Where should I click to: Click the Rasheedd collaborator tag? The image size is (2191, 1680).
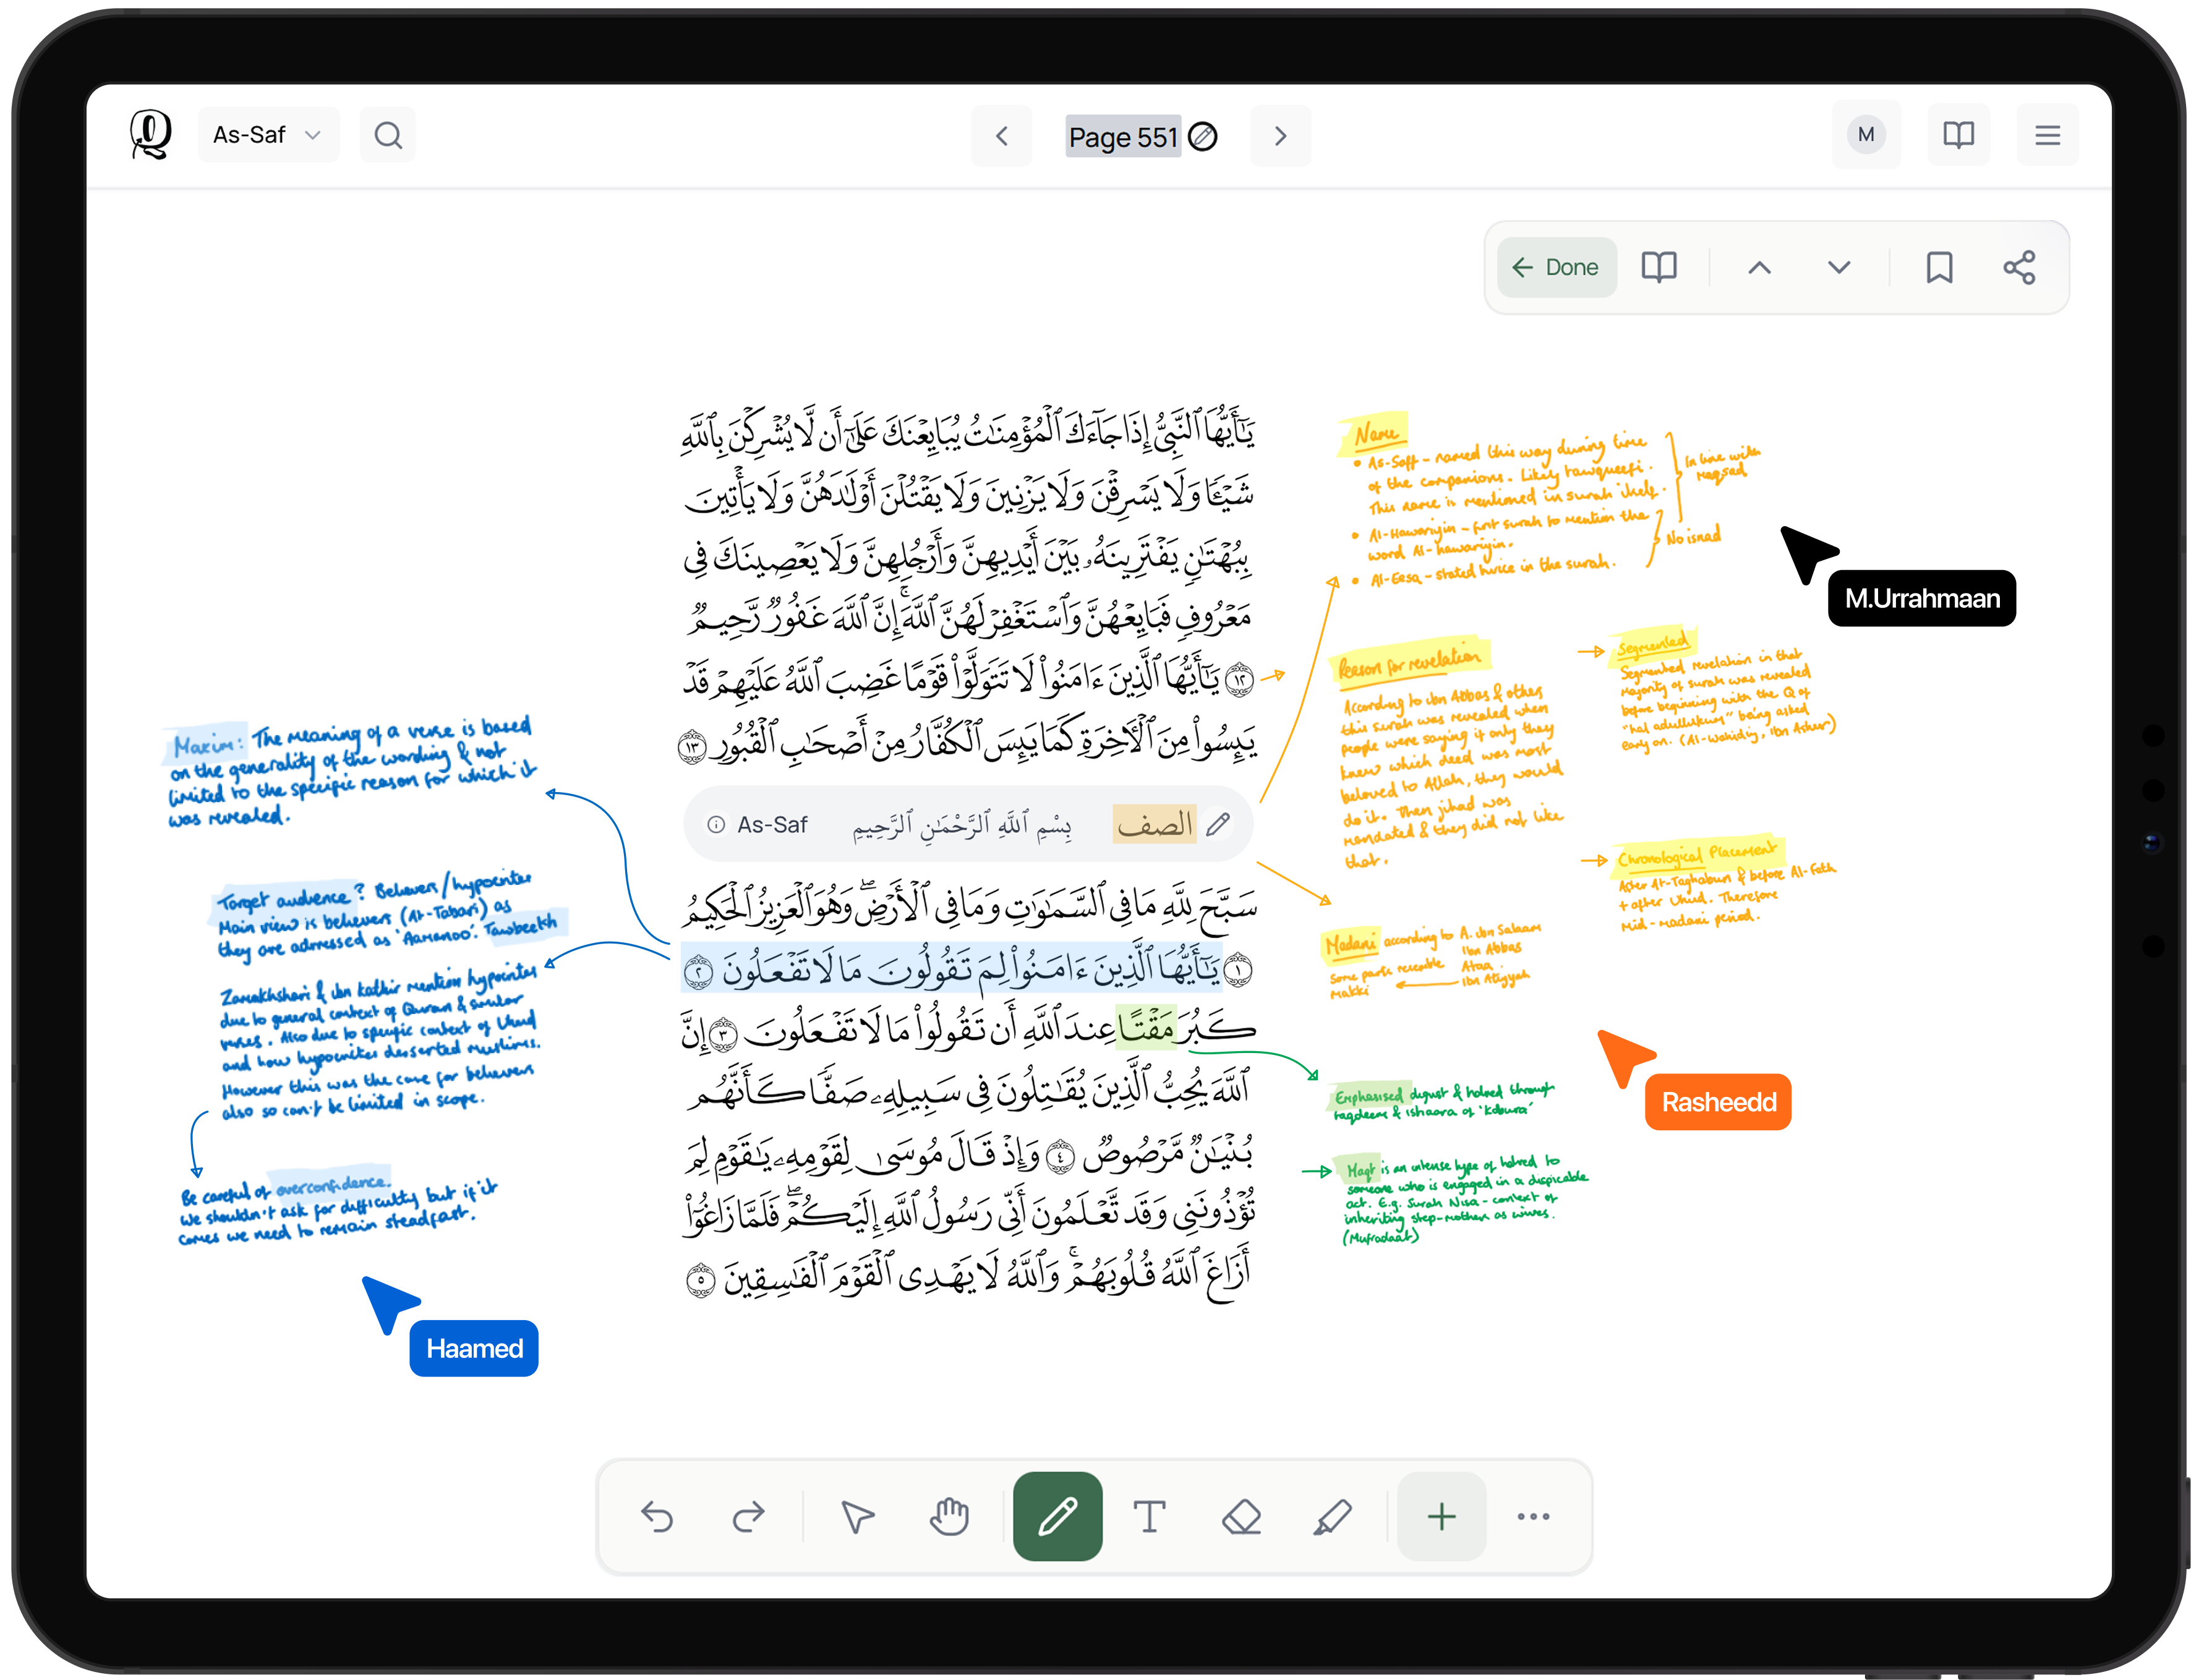point(1718,1102)
